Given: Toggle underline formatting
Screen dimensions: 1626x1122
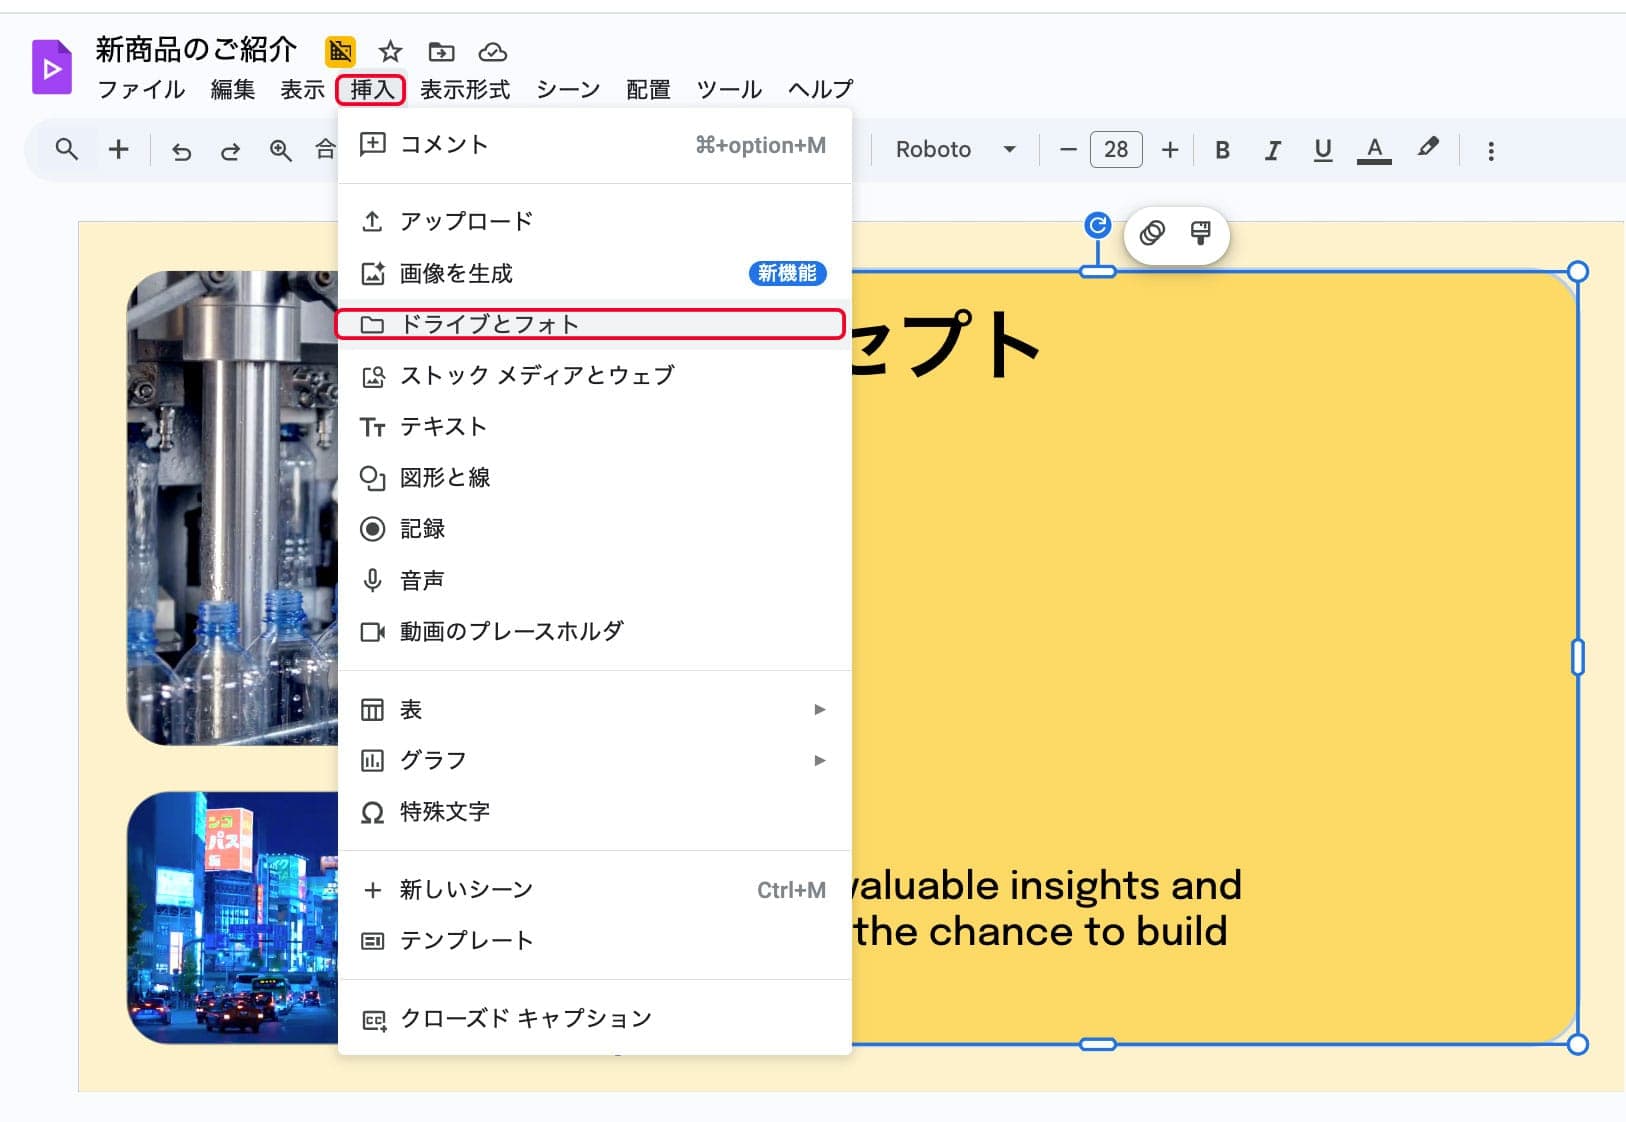Looking at the screenshot, I should [1322, 150].
